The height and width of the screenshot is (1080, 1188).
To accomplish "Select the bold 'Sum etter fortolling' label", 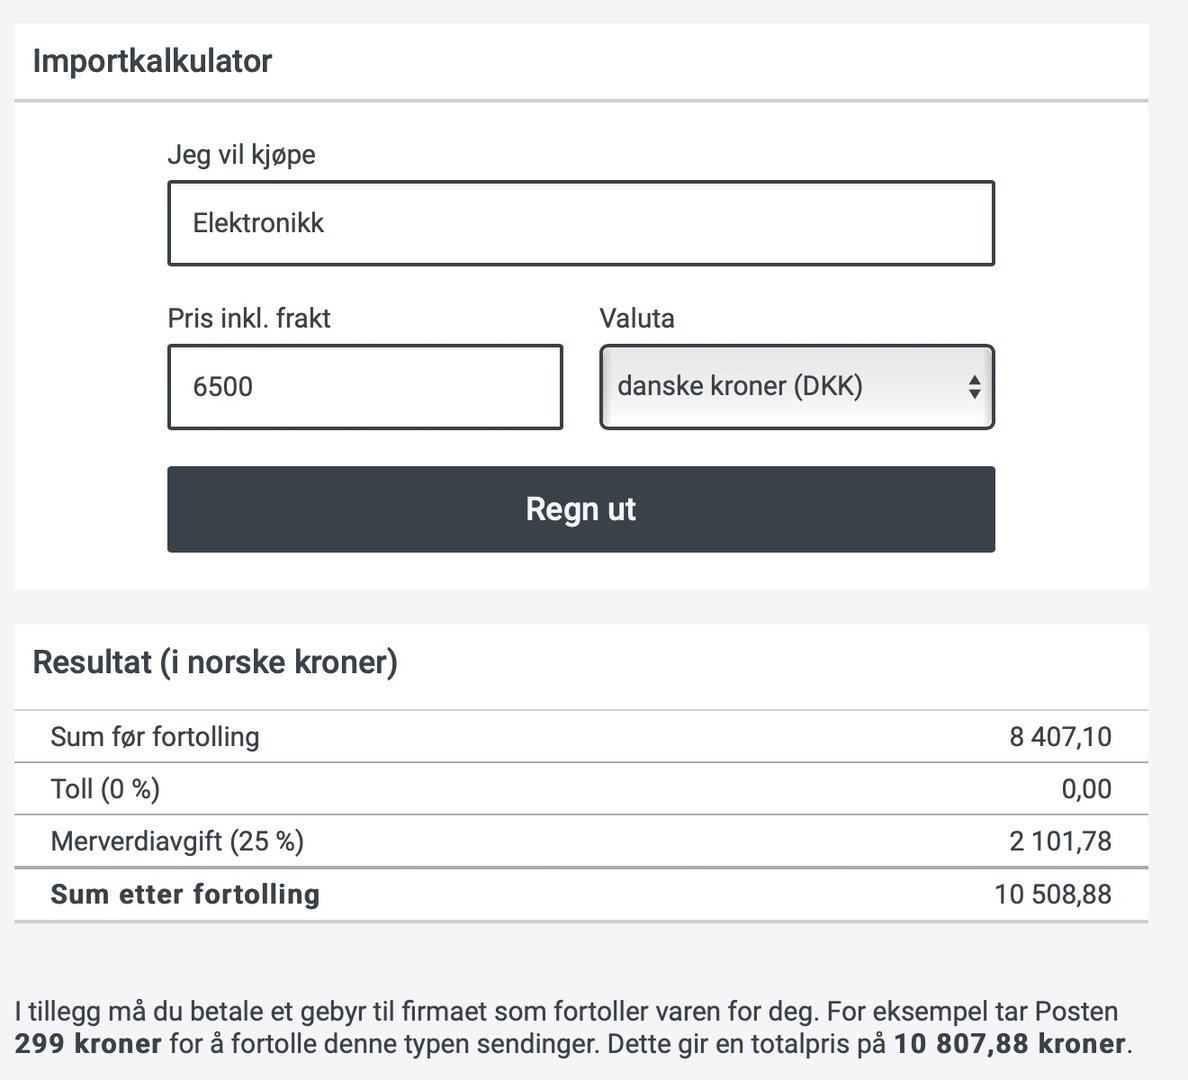I will point(185,894).
